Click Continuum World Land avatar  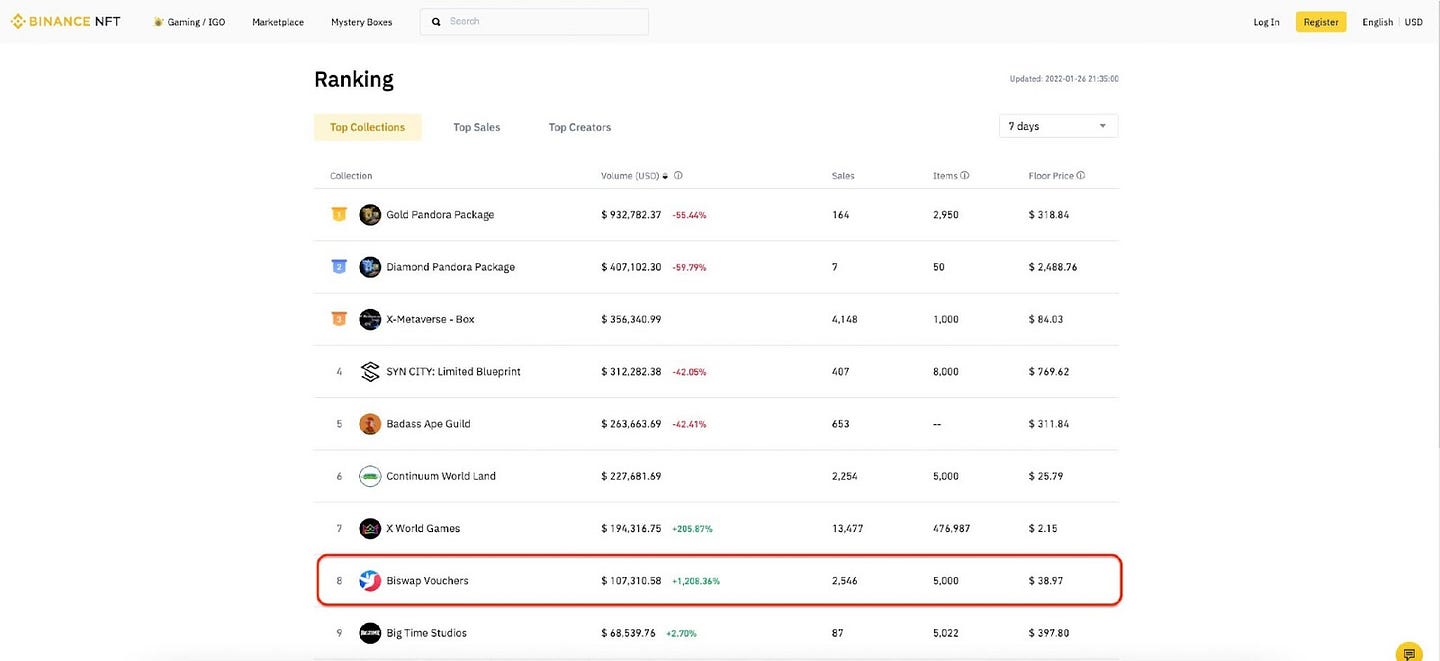click(x=370, y=476)
